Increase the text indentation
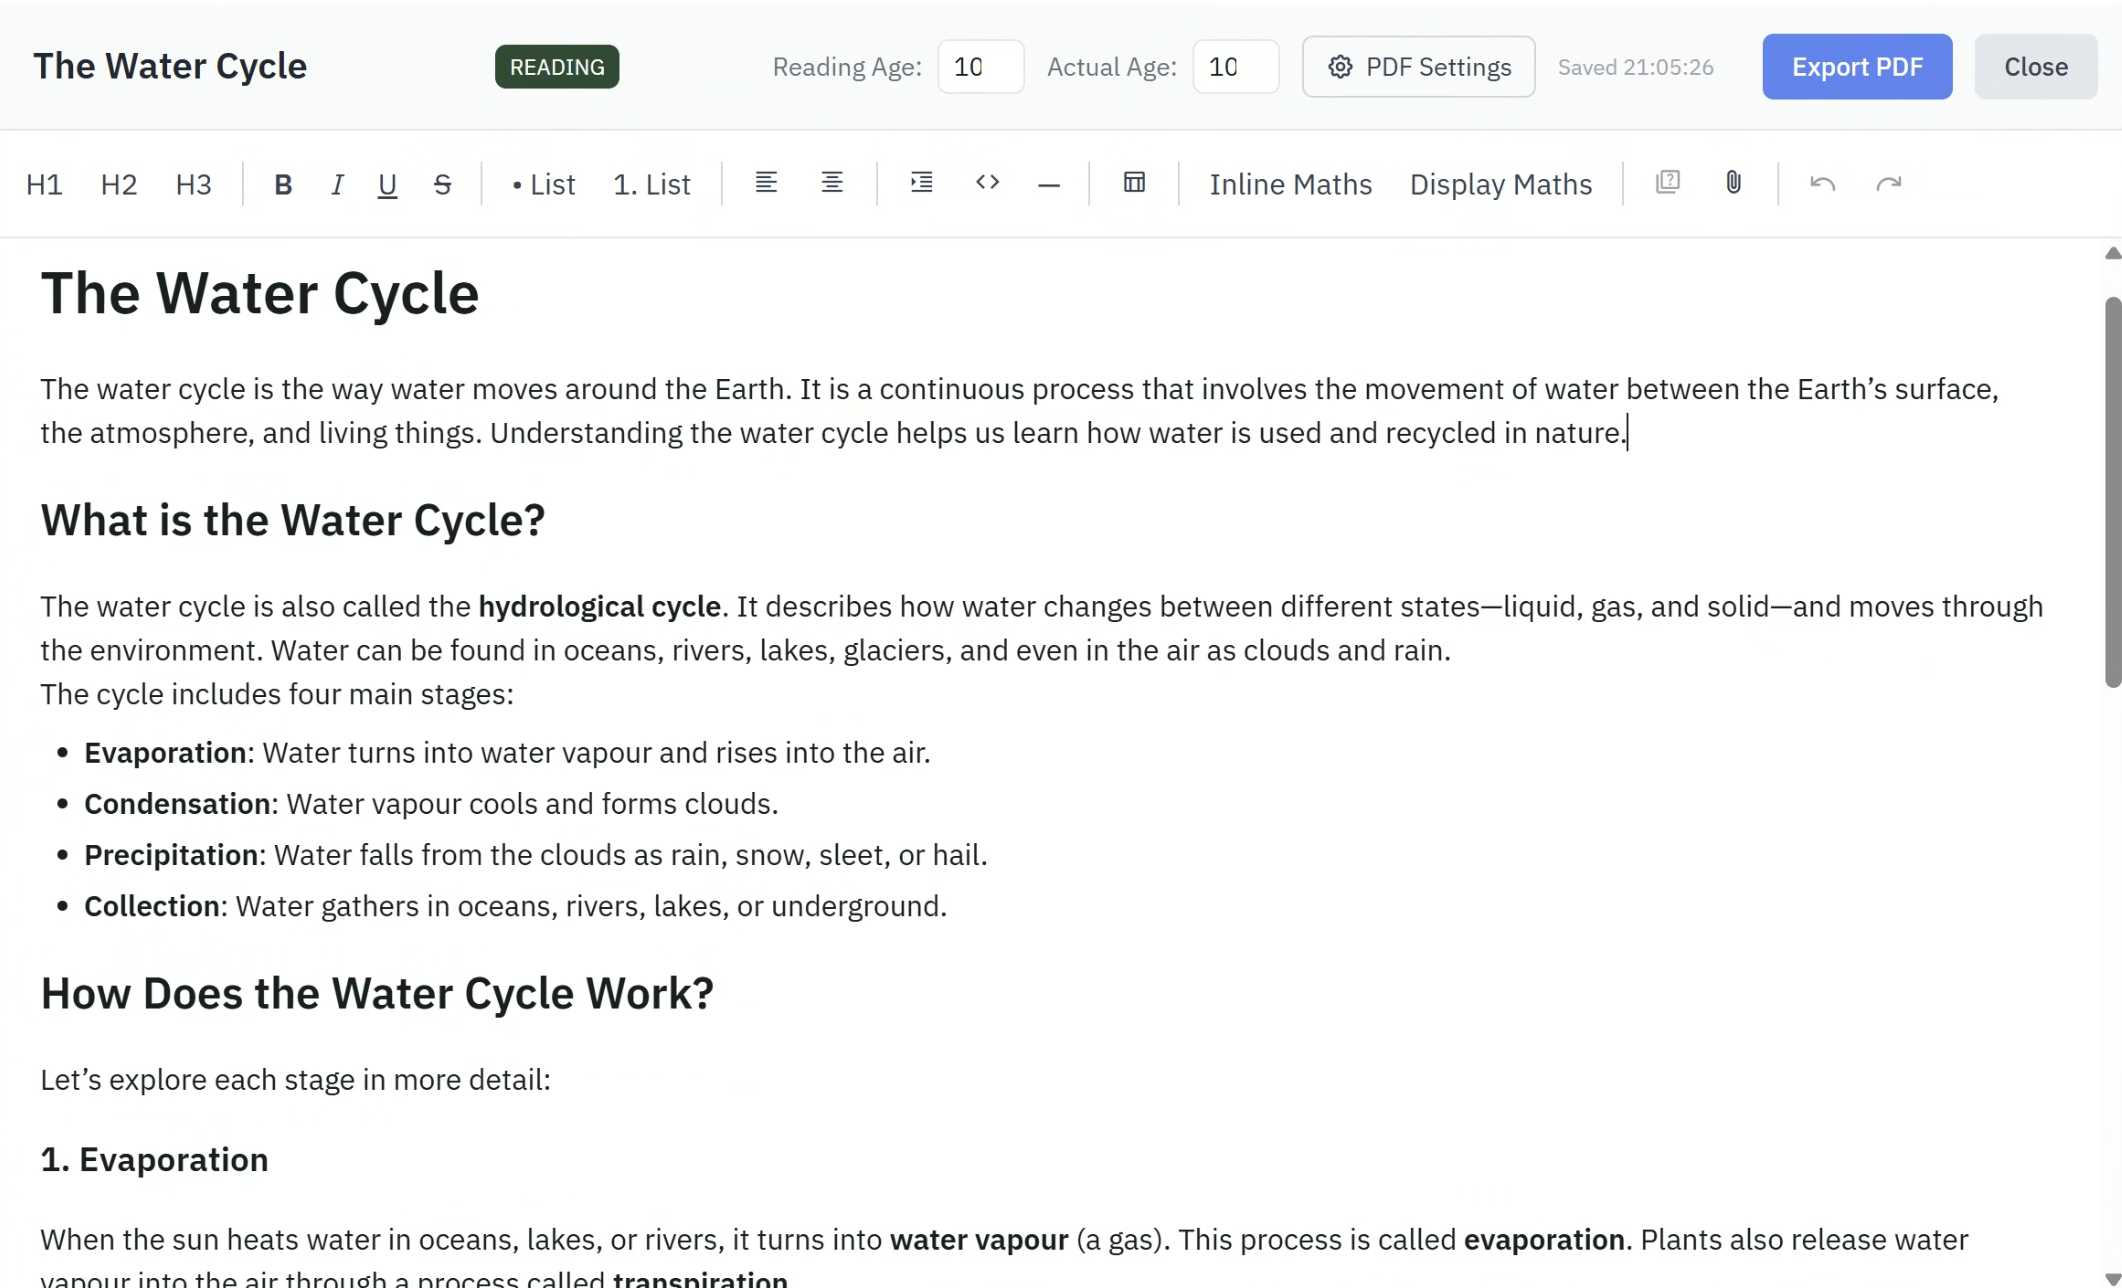Screen dimensions: 2122x1288 point(921,183)
